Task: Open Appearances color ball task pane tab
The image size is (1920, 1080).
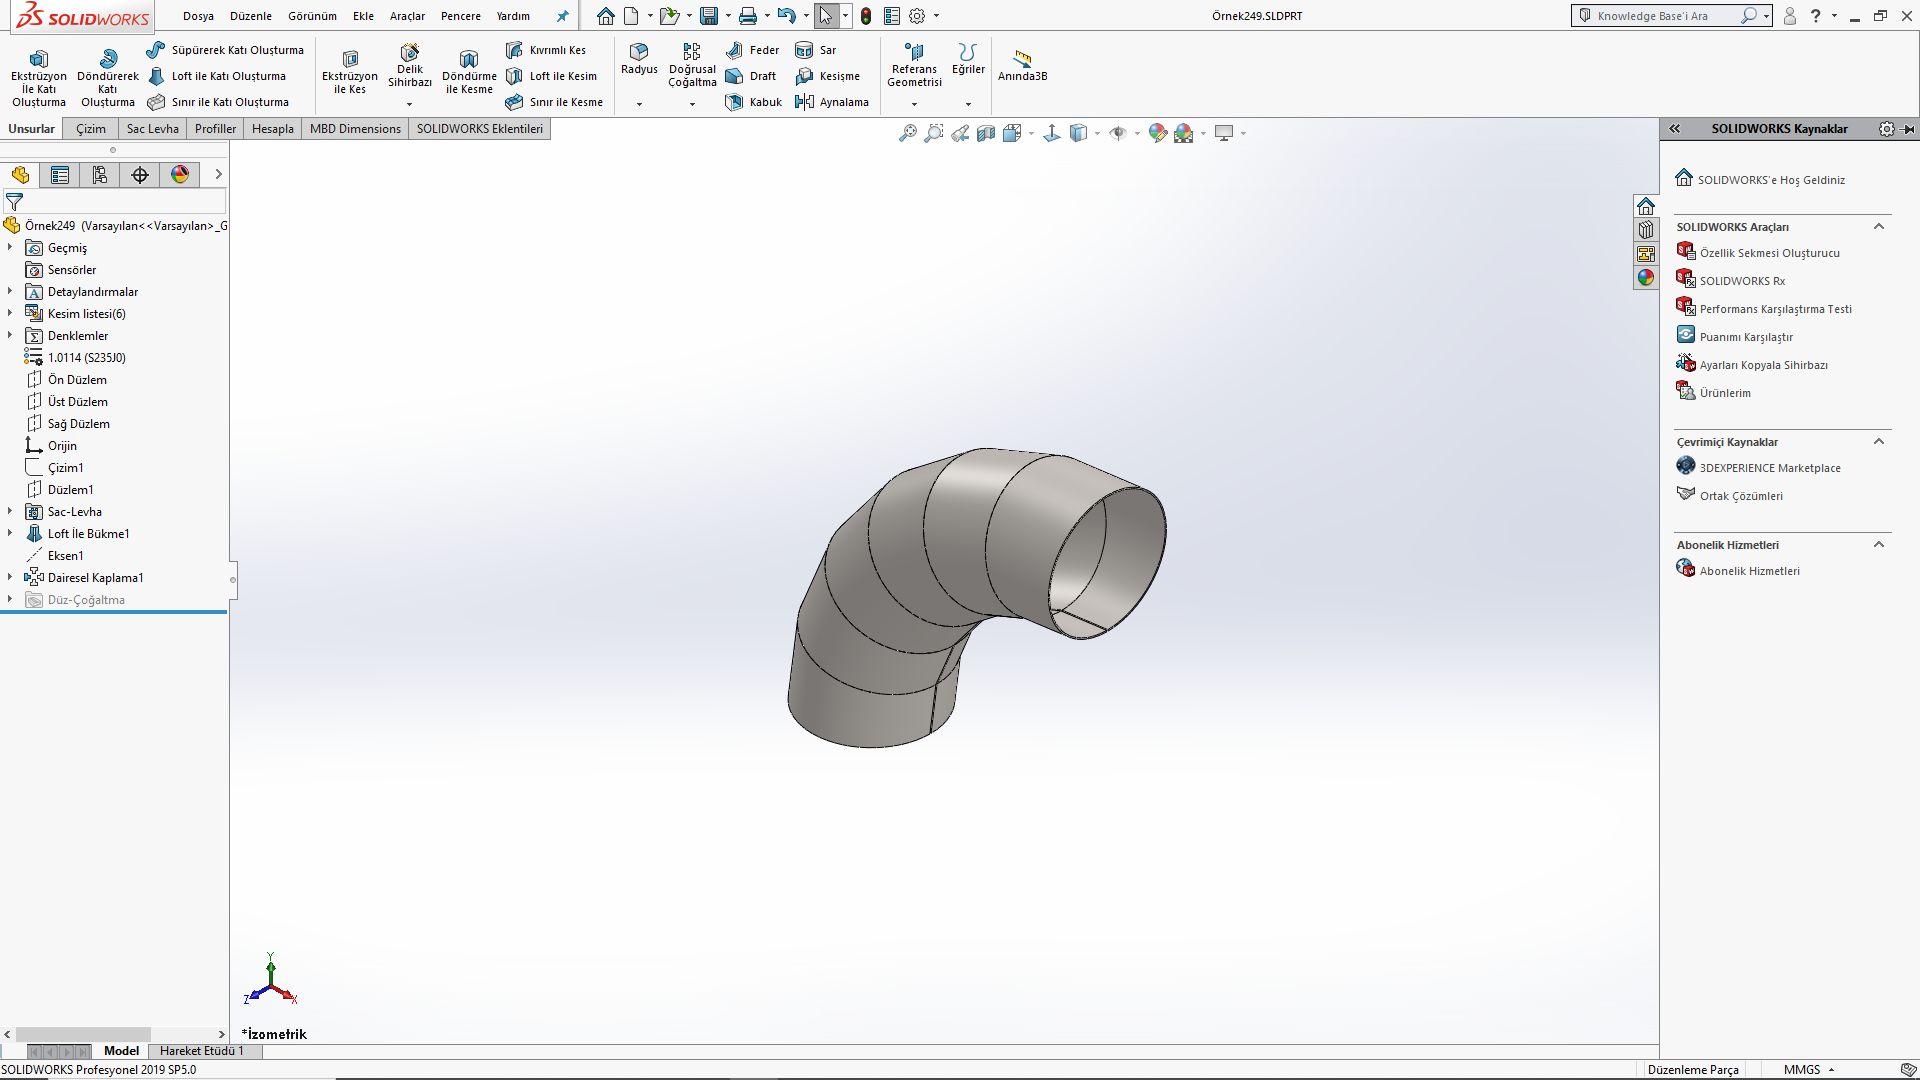Action: (1646, 277)
